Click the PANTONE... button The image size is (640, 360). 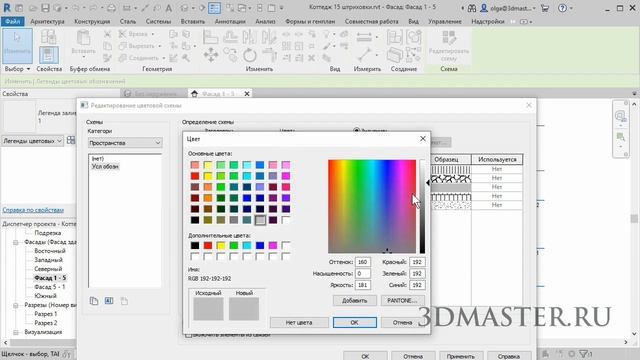click(x=402, y=300)
